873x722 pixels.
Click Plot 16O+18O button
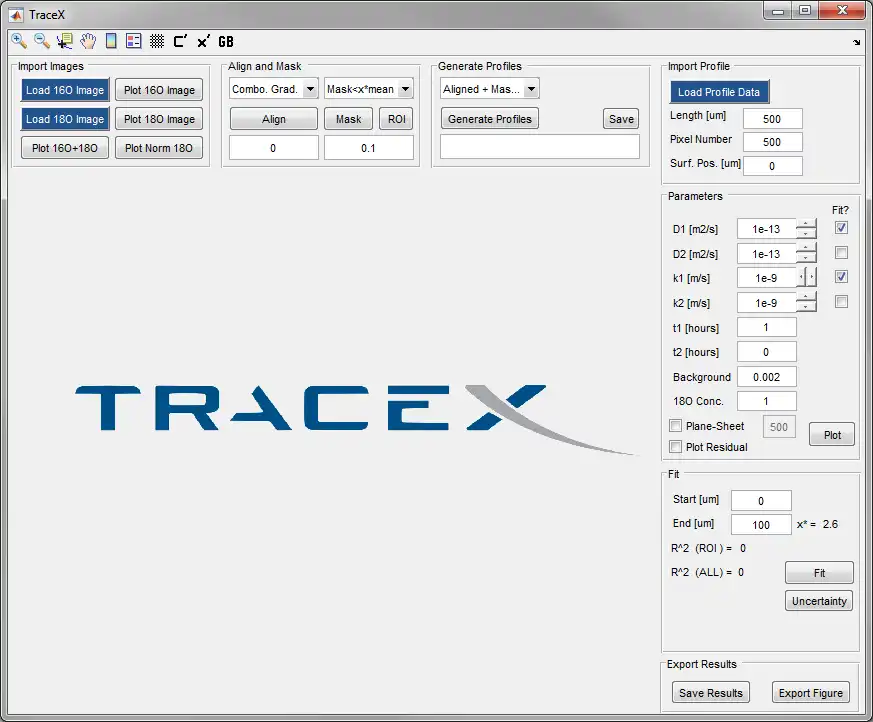(65, 148)
